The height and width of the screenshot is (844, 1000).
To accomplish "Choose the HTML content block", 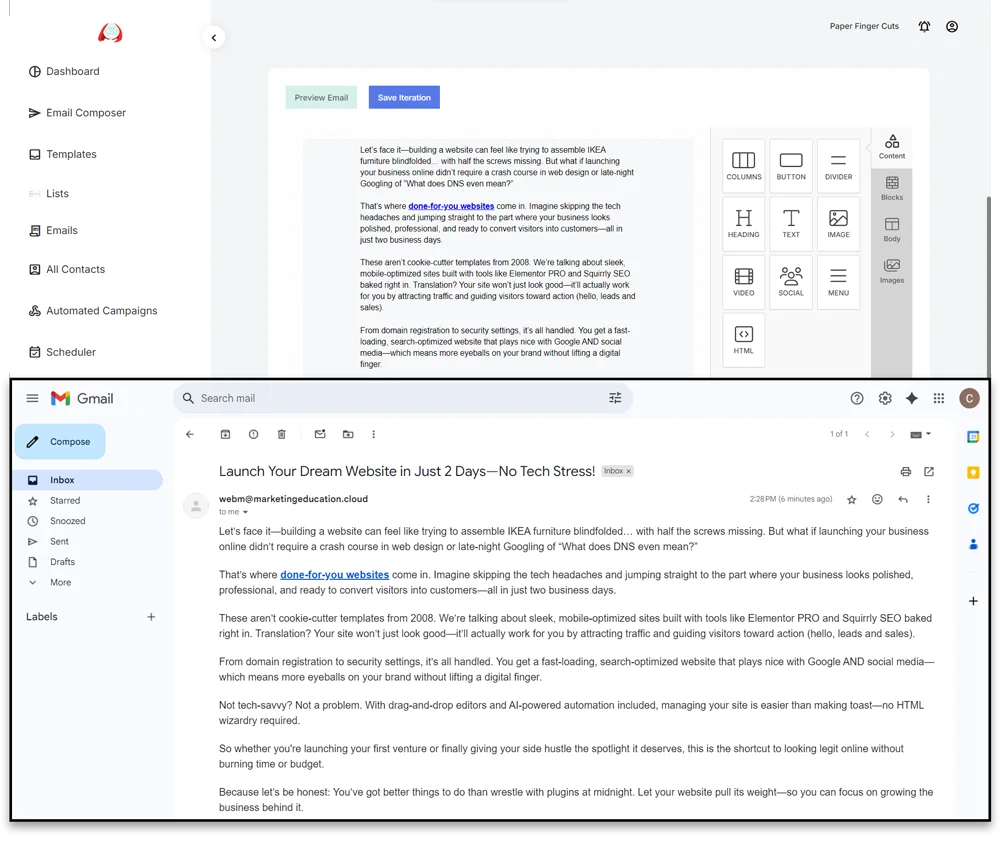I will tap(743, 340).
